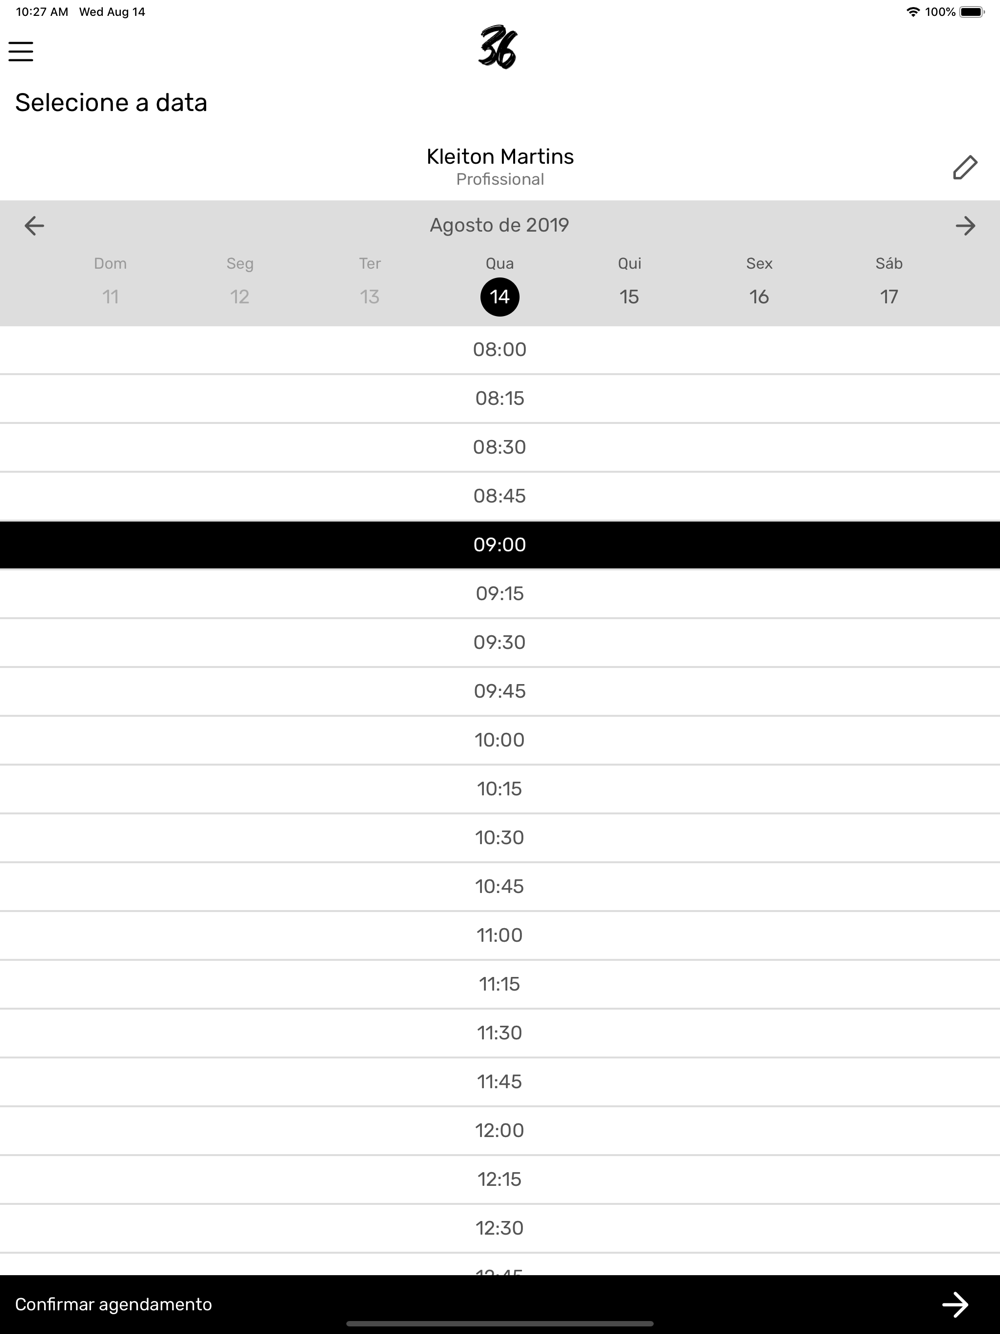
Task: Click Confirmar agendamento
Action: click(113, 1304)
